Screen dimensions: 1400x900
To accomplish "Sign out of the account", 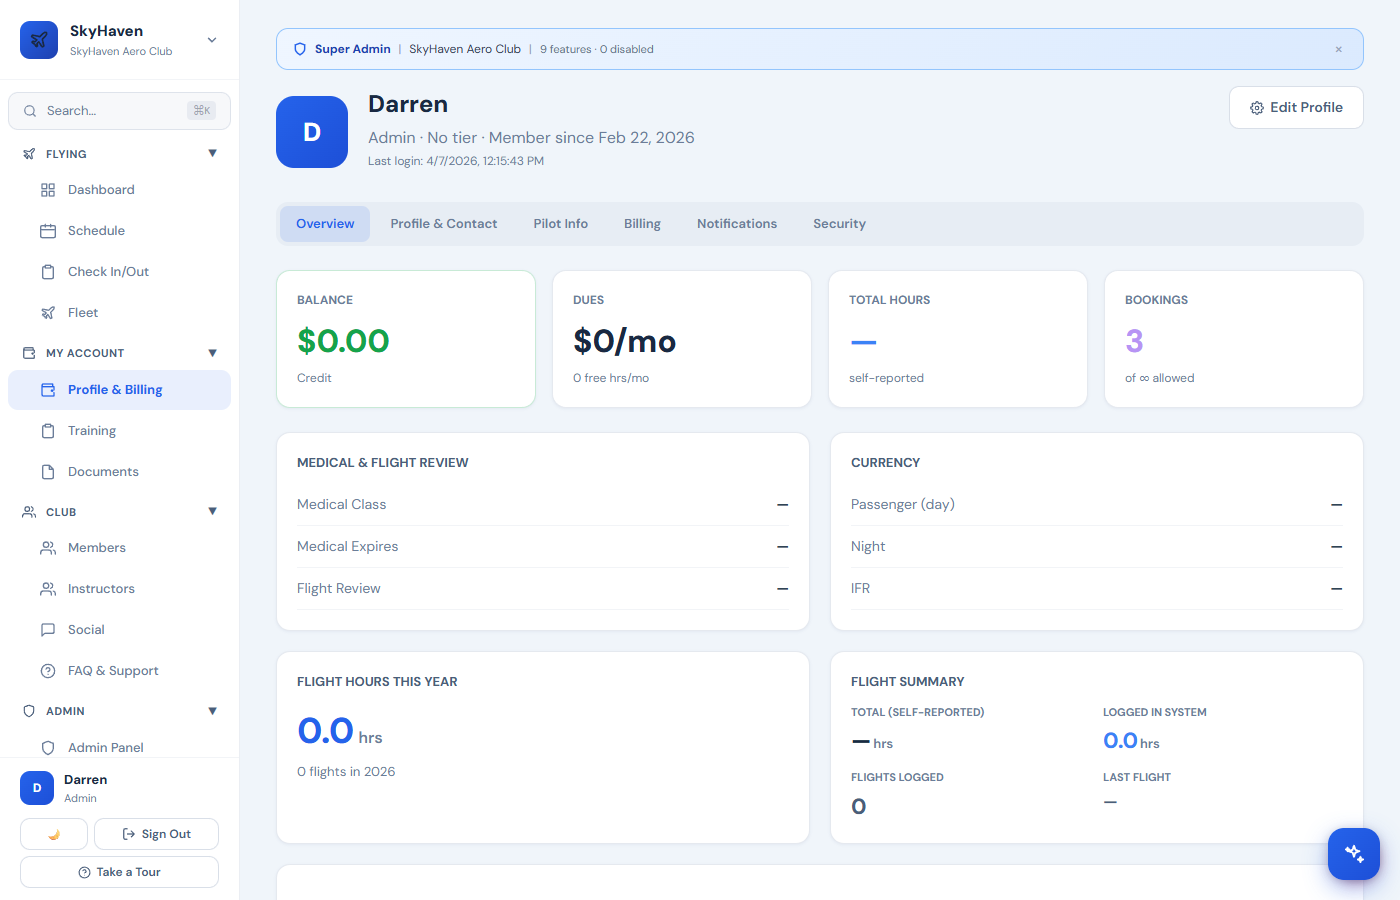I will [x=156, y=833].
